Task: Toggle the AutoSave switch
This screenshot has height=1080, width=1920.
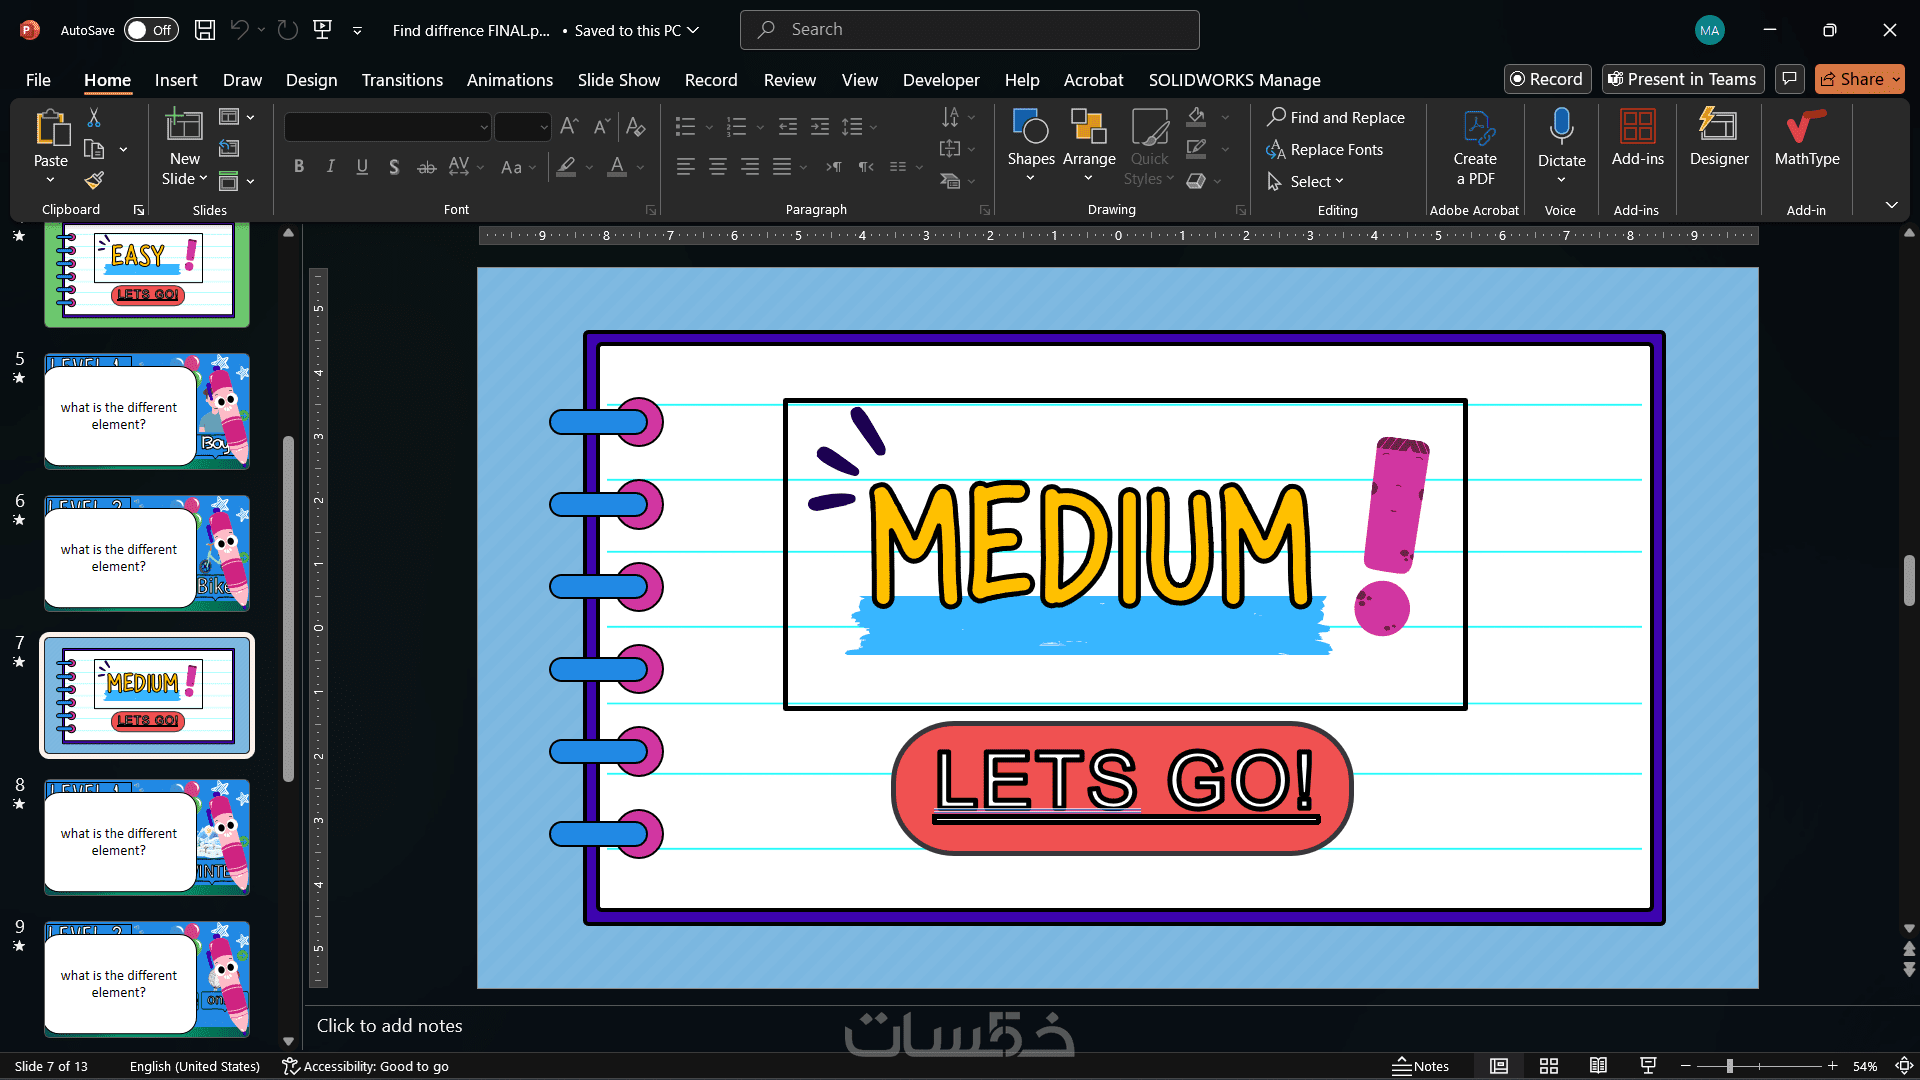Action: [x=151, y=30]
